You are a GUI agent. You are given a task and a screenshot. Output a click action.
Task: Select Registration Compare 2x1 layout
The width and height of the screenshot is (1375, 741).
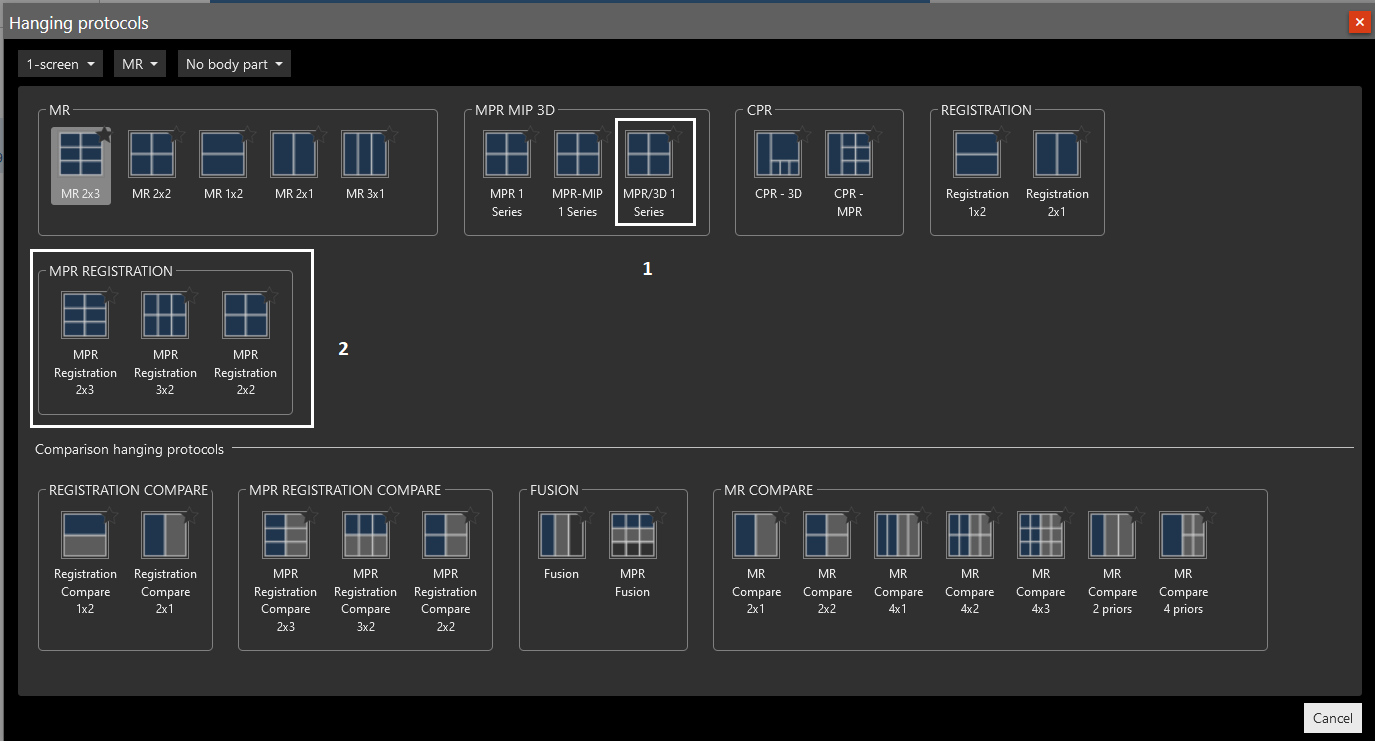coord(165,536)
